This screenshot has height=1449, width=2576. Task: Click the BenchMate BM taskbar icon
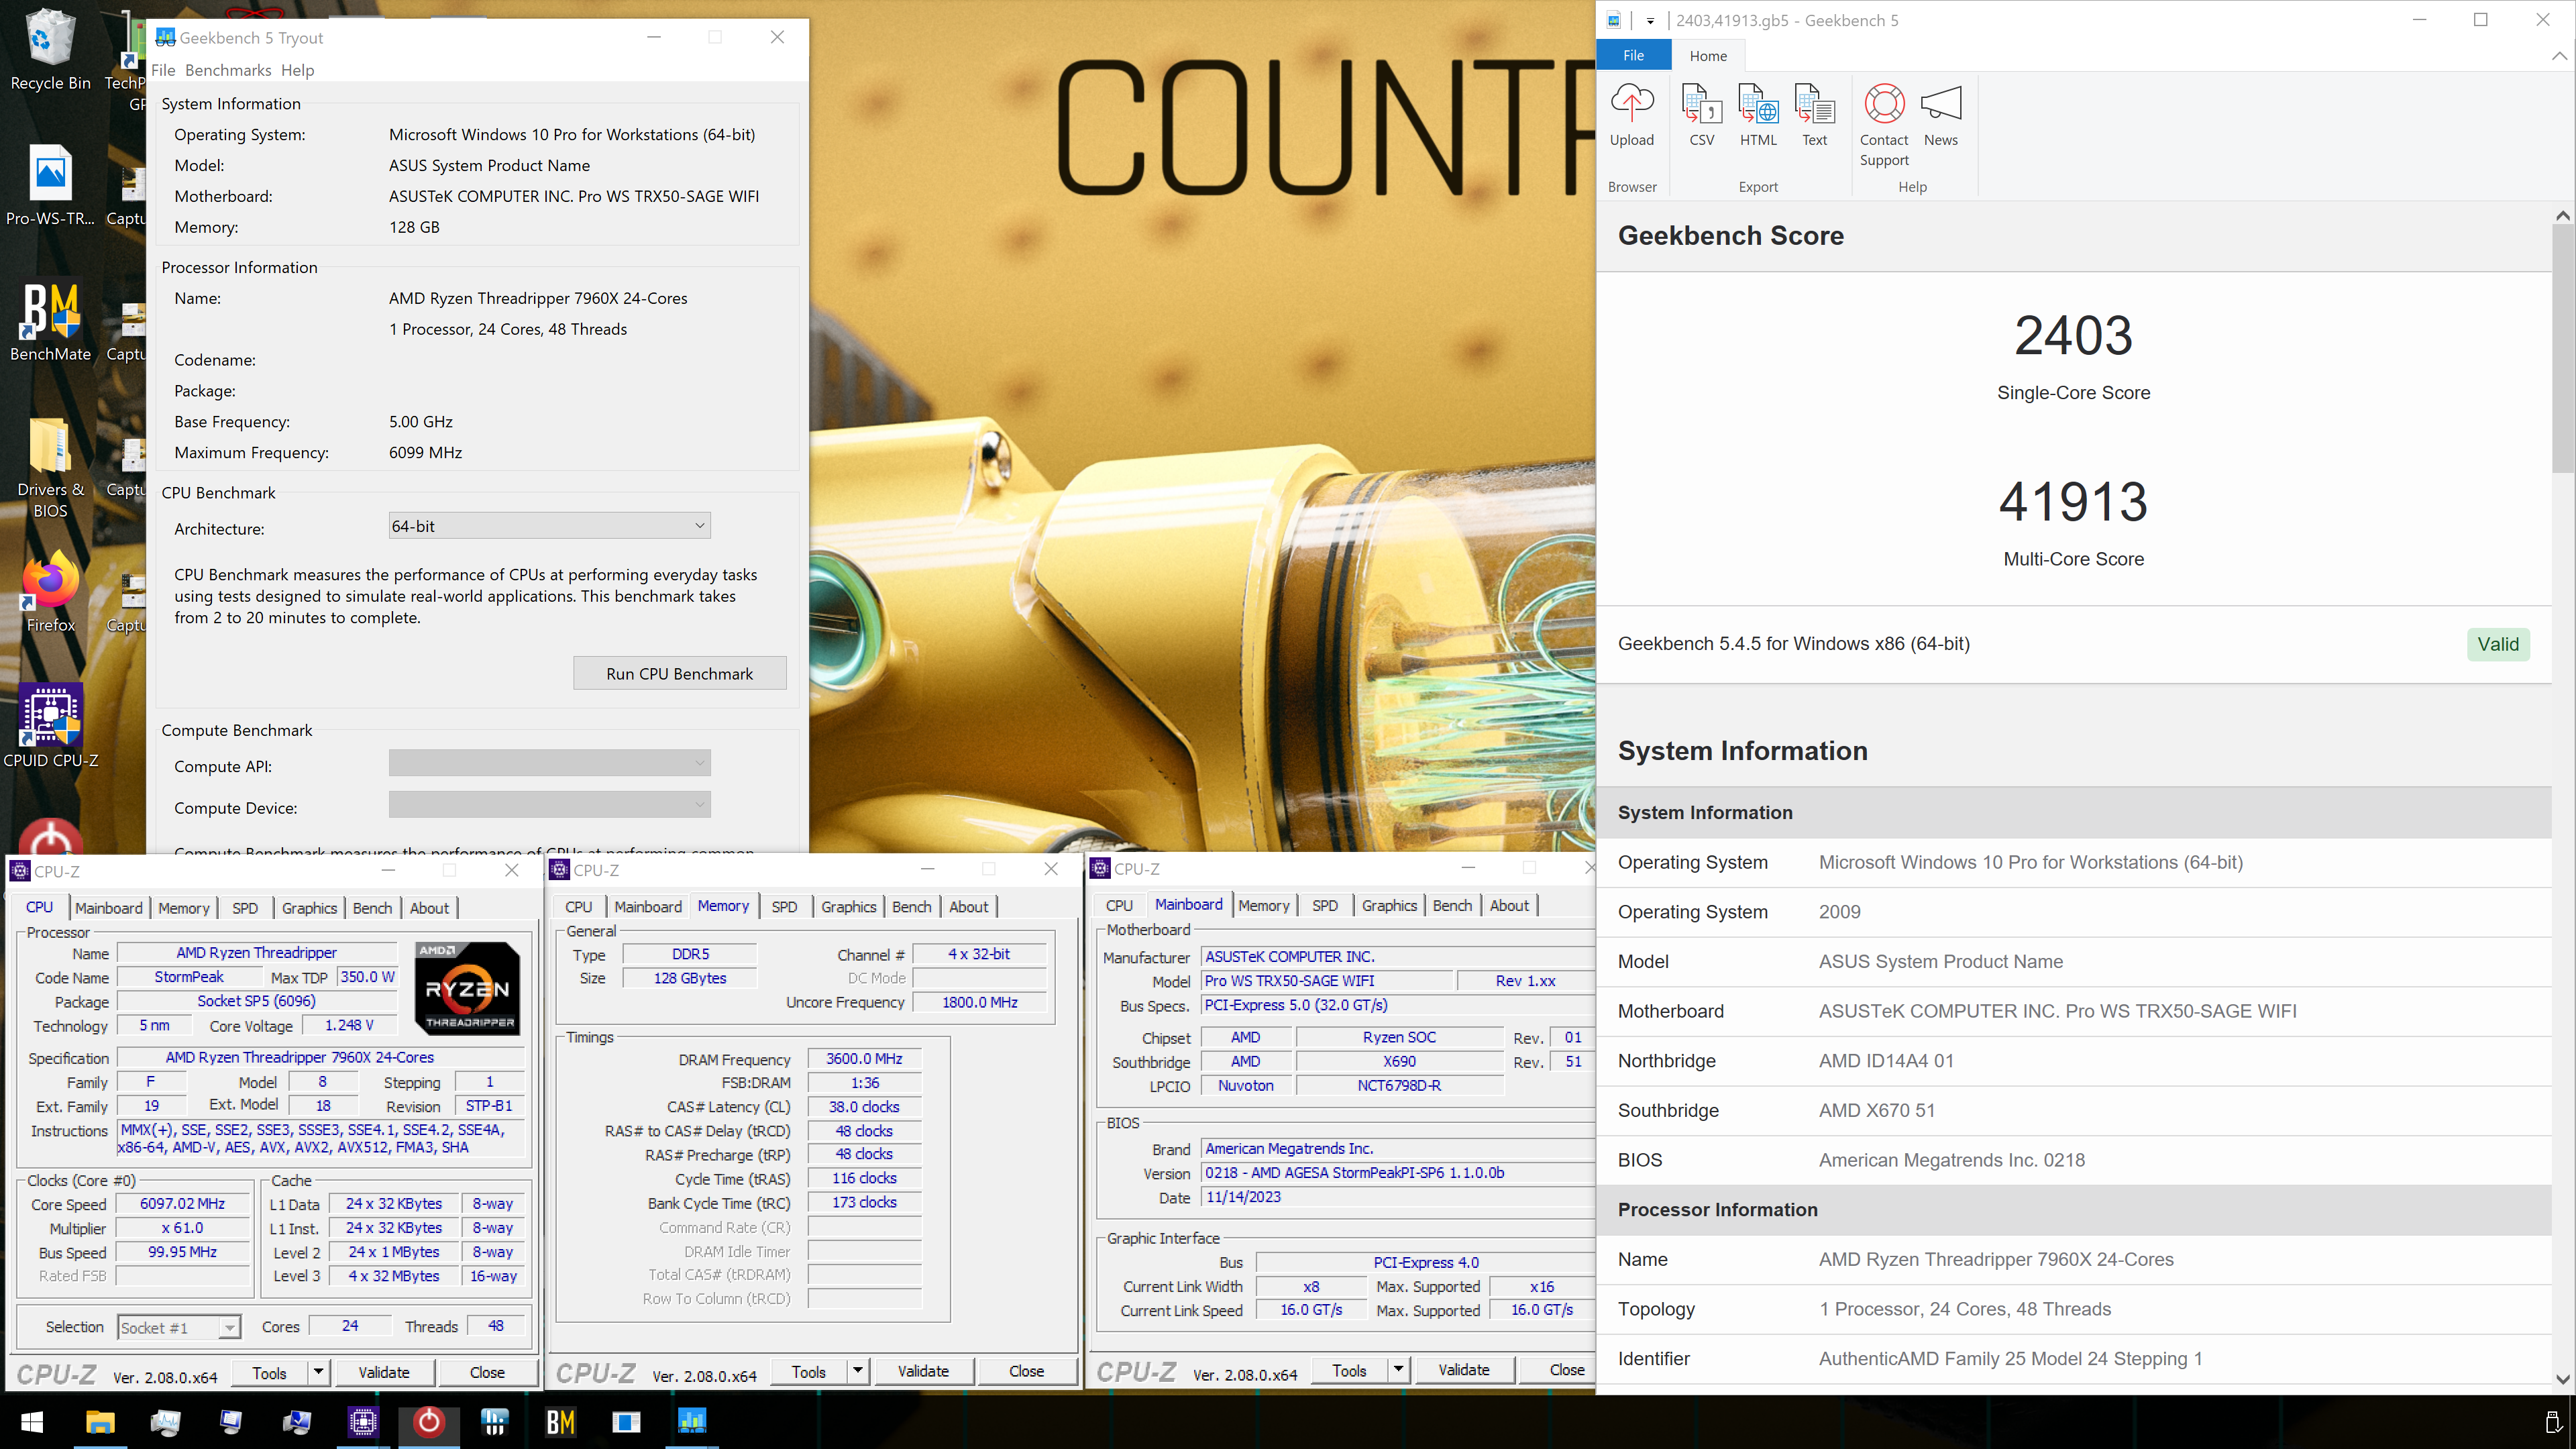click(561, 1422)
